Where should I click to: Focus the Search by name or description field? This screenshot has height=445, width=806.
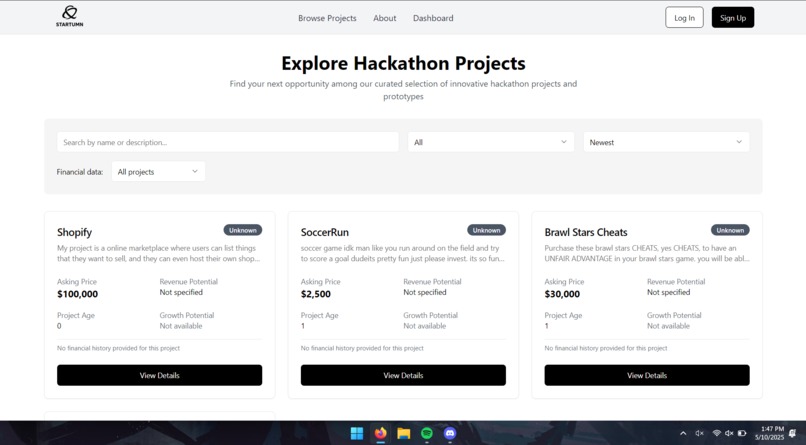228,142
